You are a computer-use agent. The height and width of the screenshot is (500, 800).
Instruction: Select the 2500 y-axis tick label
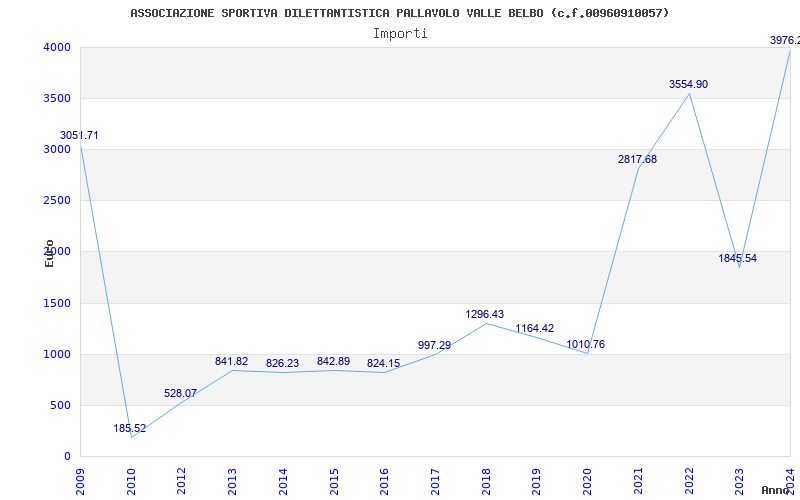click(57, 201)
